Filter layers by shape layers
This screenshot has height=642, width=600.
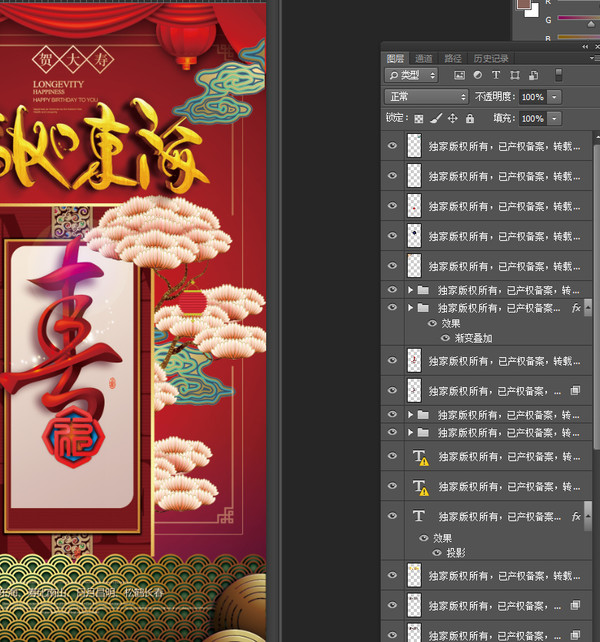coord(515,75)
